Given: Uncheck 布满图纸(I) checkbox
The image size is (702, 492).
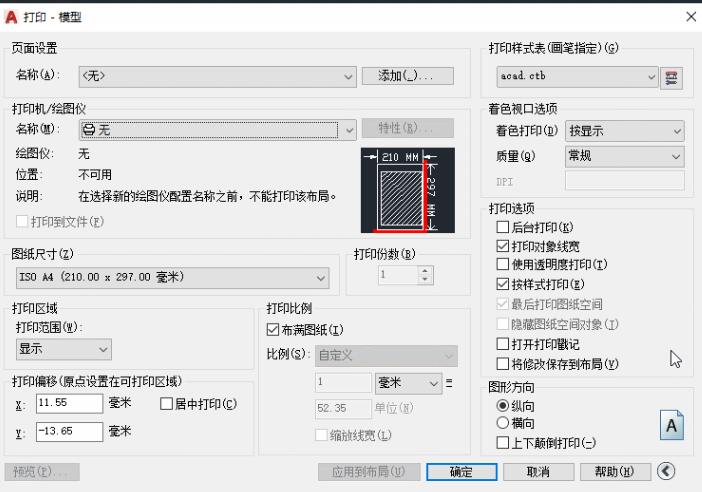Looking at the screenshot, I should [x=272, y=330].
